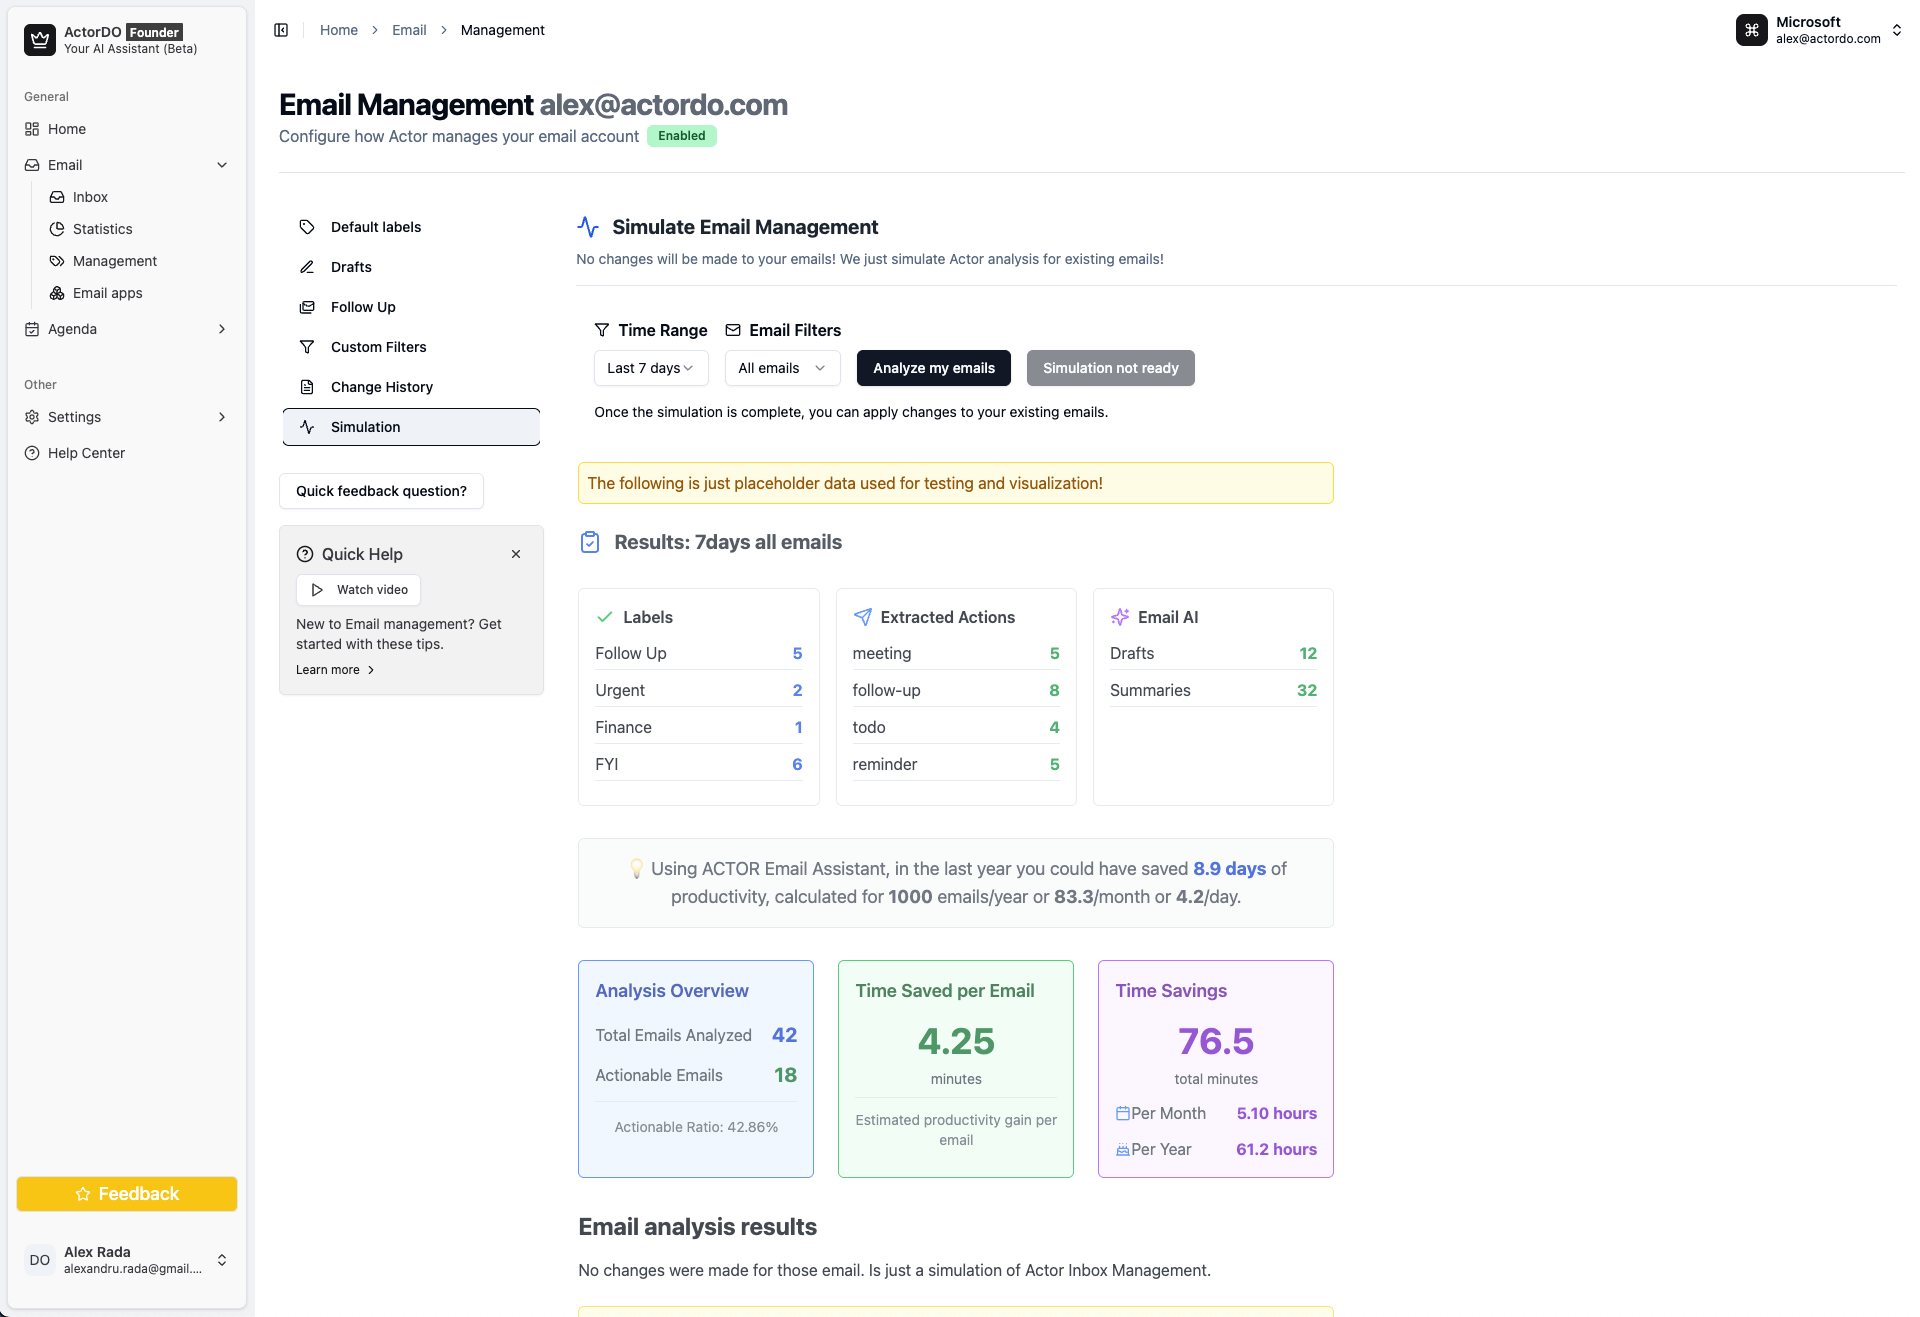1920x1317 pixels.
Task: Follow the Learn more link
Action: (334, 670)
